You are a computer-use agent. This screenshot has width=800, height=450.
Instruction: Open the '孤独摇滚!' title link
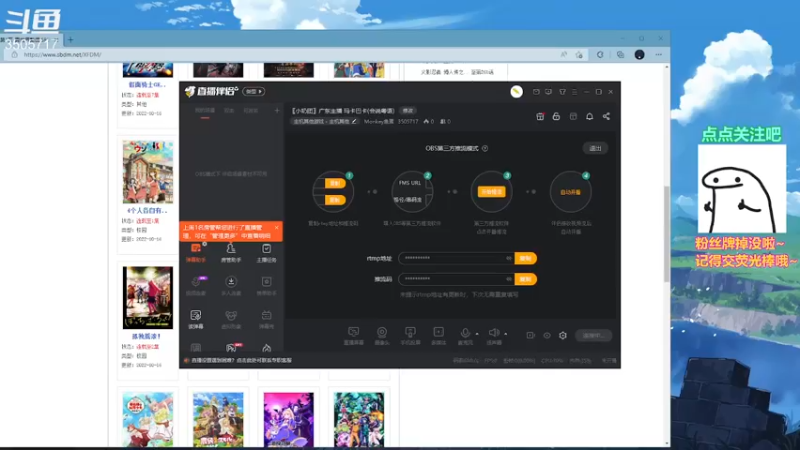(x=146, y=337)
